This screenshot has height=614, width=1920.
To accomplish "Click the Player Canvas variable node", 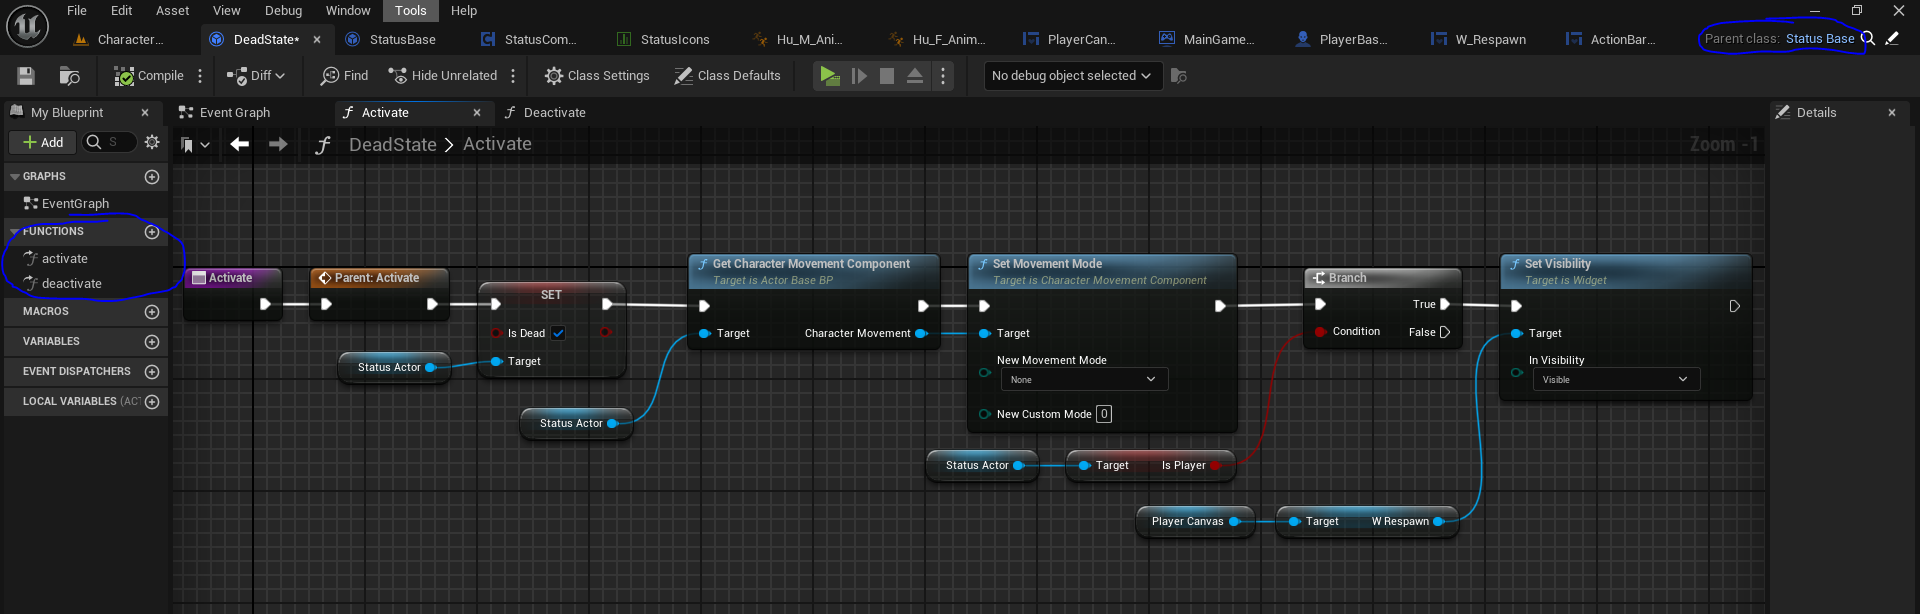I will tap(1195, 522).
